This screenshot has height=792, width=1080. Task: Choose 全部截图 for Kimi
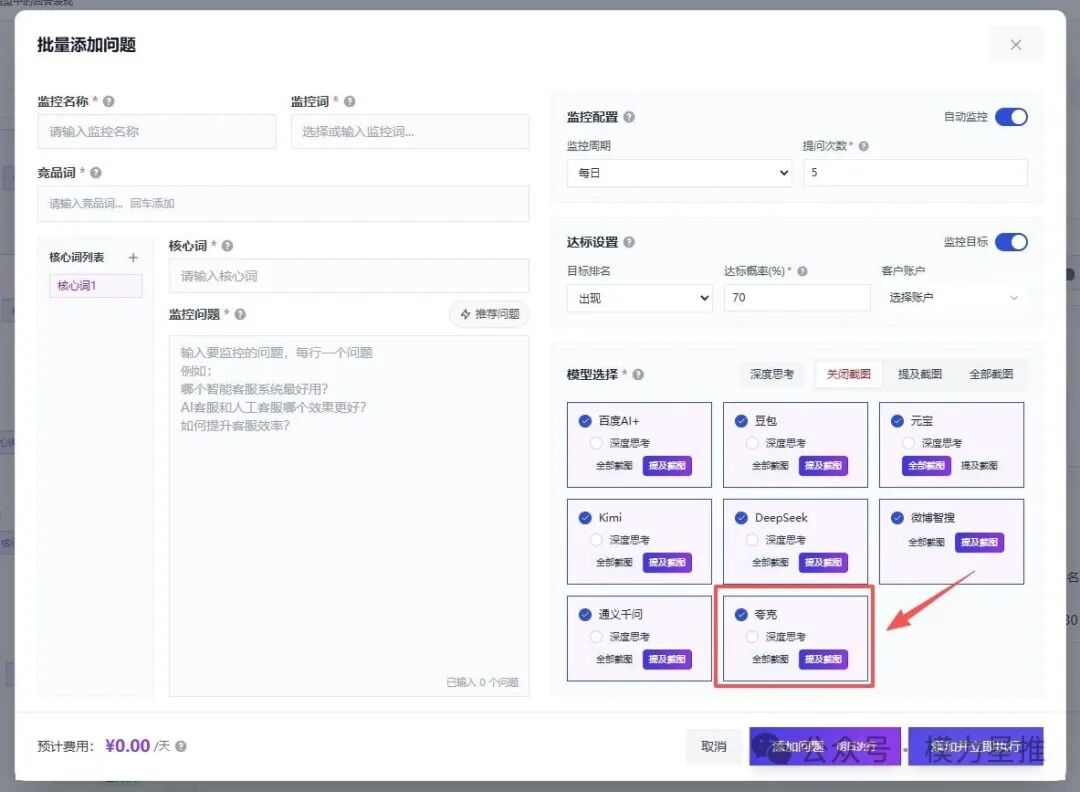[x=614, y=563]
